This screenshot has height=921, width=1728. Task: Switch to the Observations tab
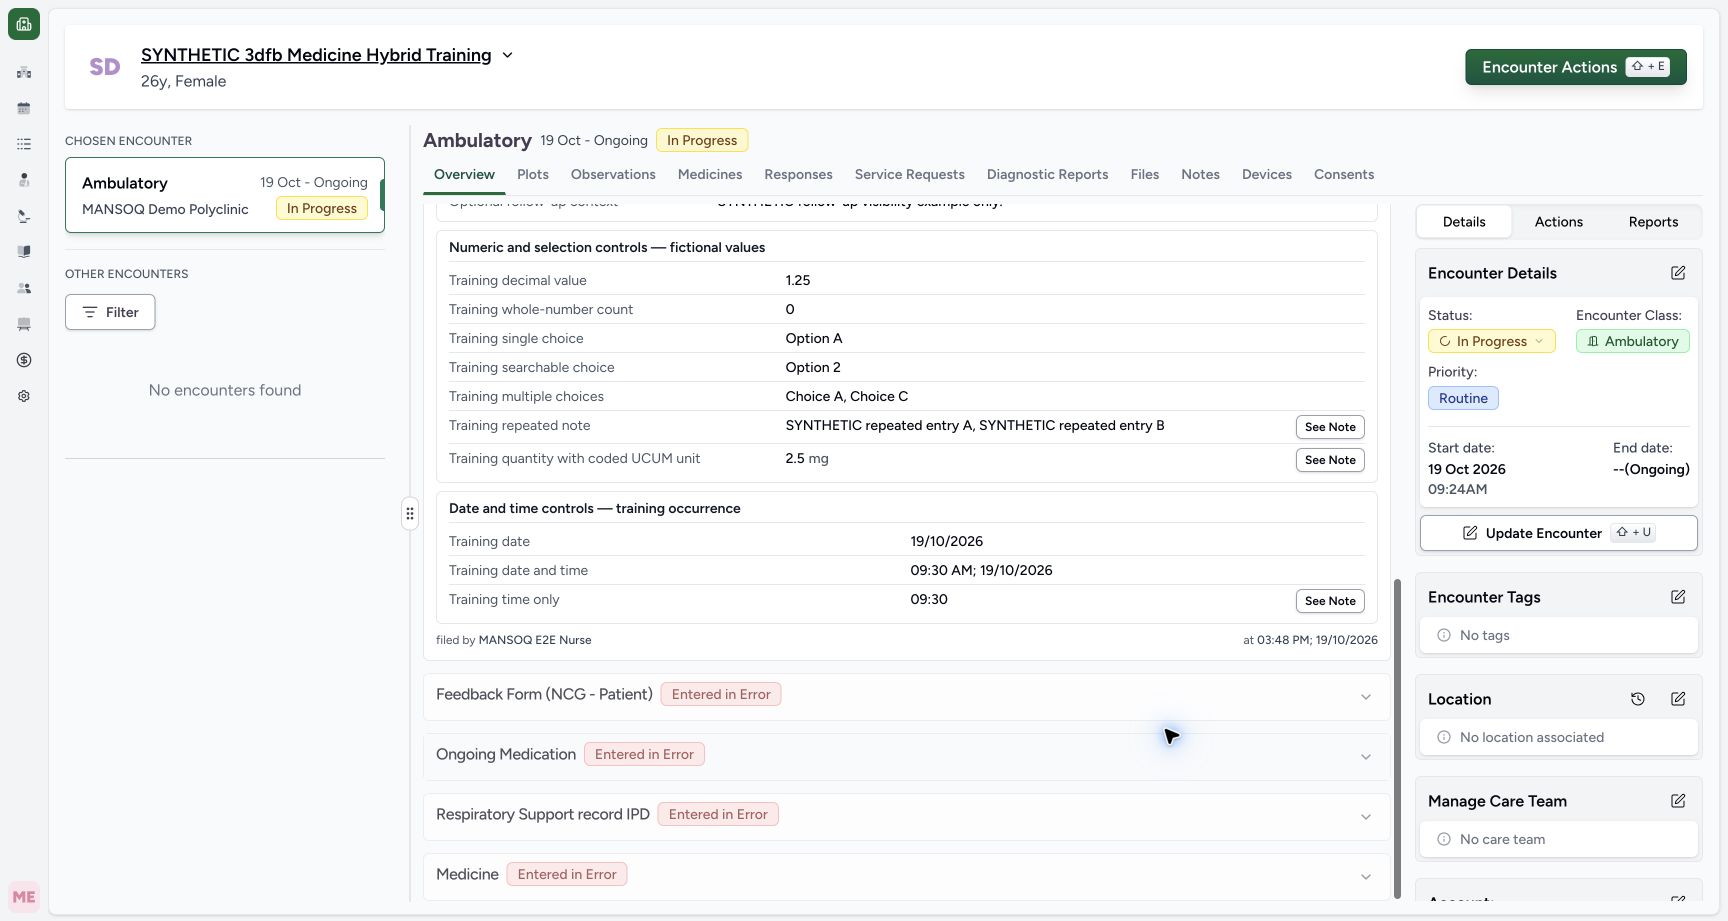[613, 174]
